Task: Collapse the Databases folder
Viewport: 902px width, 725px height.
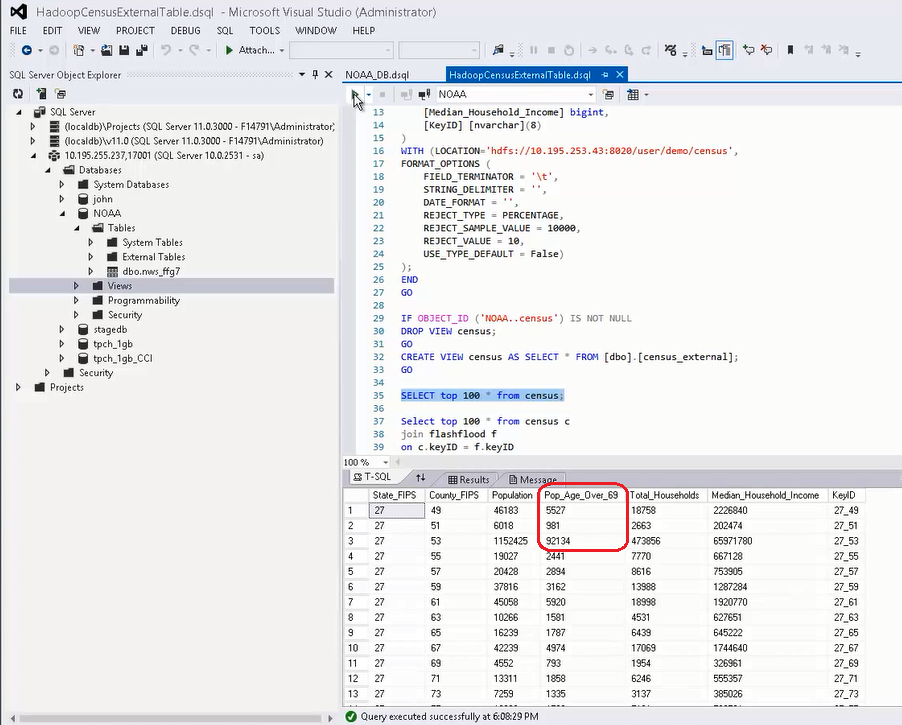Action: pos(48,170)
